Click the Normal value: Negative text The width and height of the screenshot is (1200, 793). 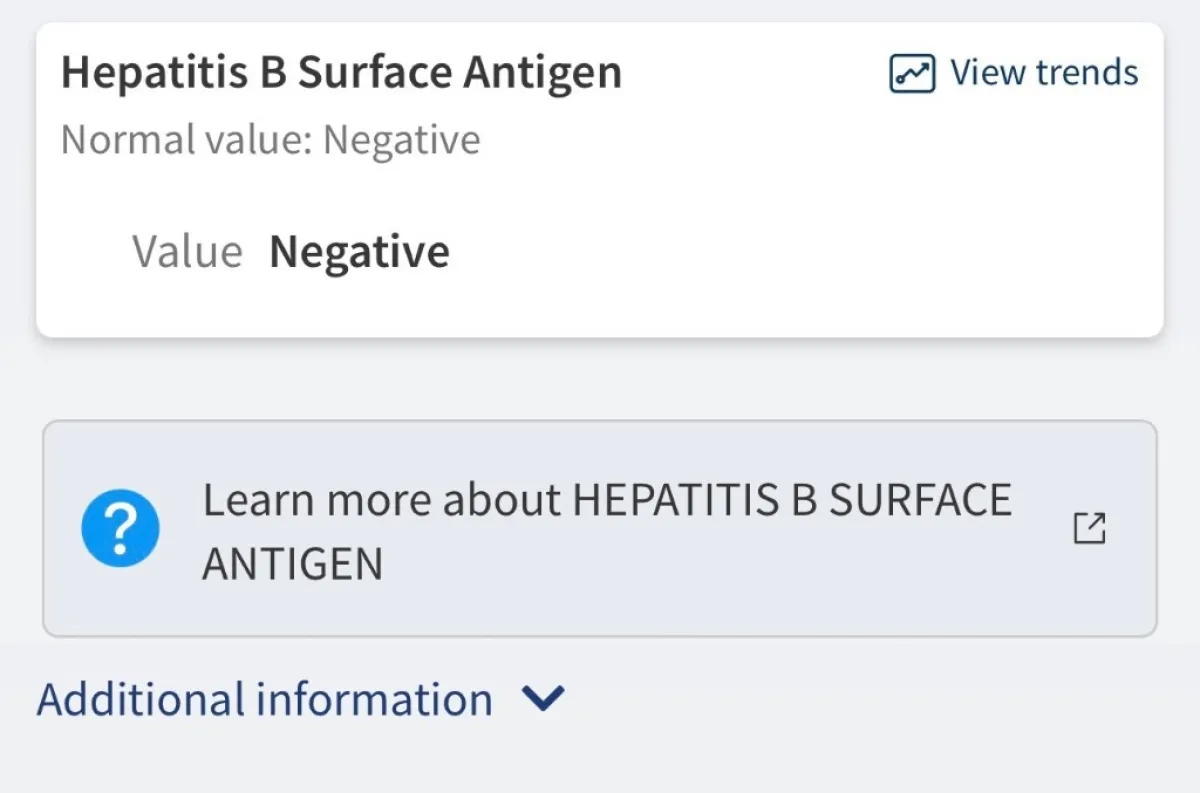270,140
